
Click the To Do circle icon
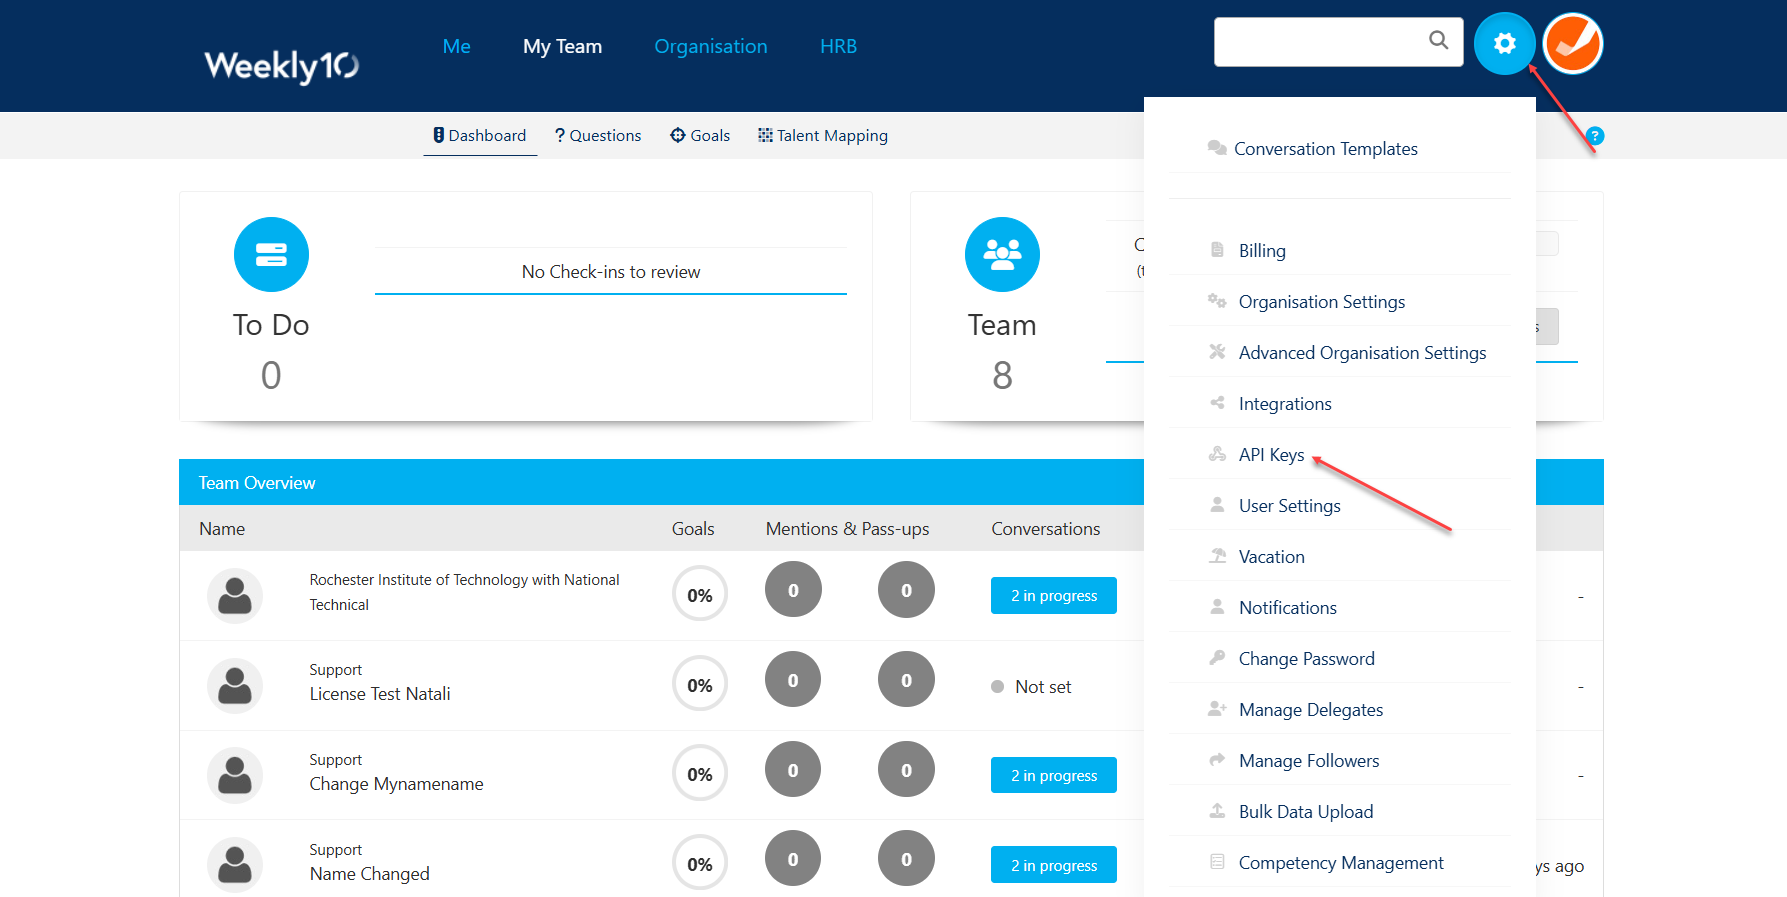[271, 255]
